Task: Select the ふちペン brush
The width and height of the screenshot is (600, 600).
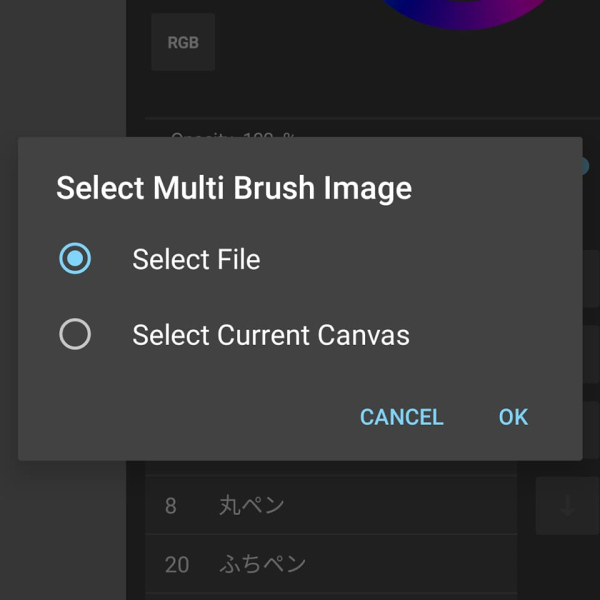Action: click(262, 564)
